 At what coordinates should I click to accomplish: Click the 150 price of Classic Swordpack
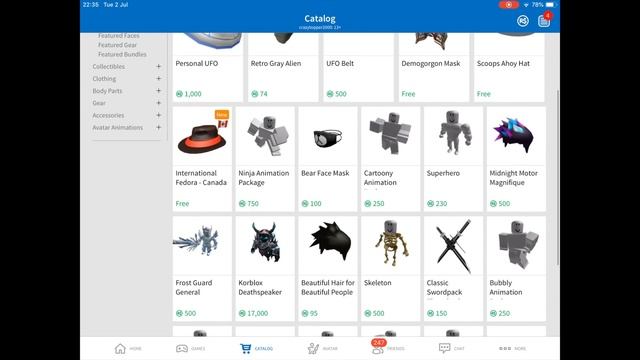(437, 313)
